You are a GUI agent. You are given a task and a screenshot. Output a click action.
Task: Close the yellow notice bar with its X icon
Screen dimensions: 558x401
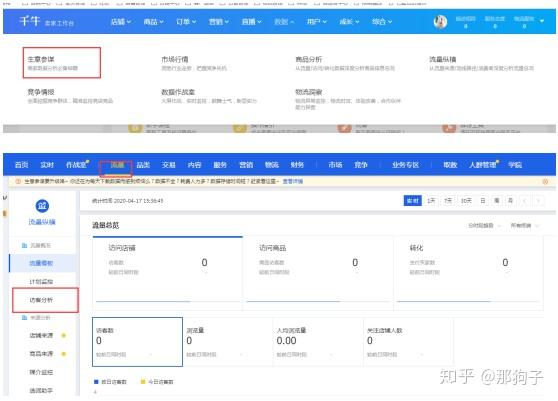545,181
